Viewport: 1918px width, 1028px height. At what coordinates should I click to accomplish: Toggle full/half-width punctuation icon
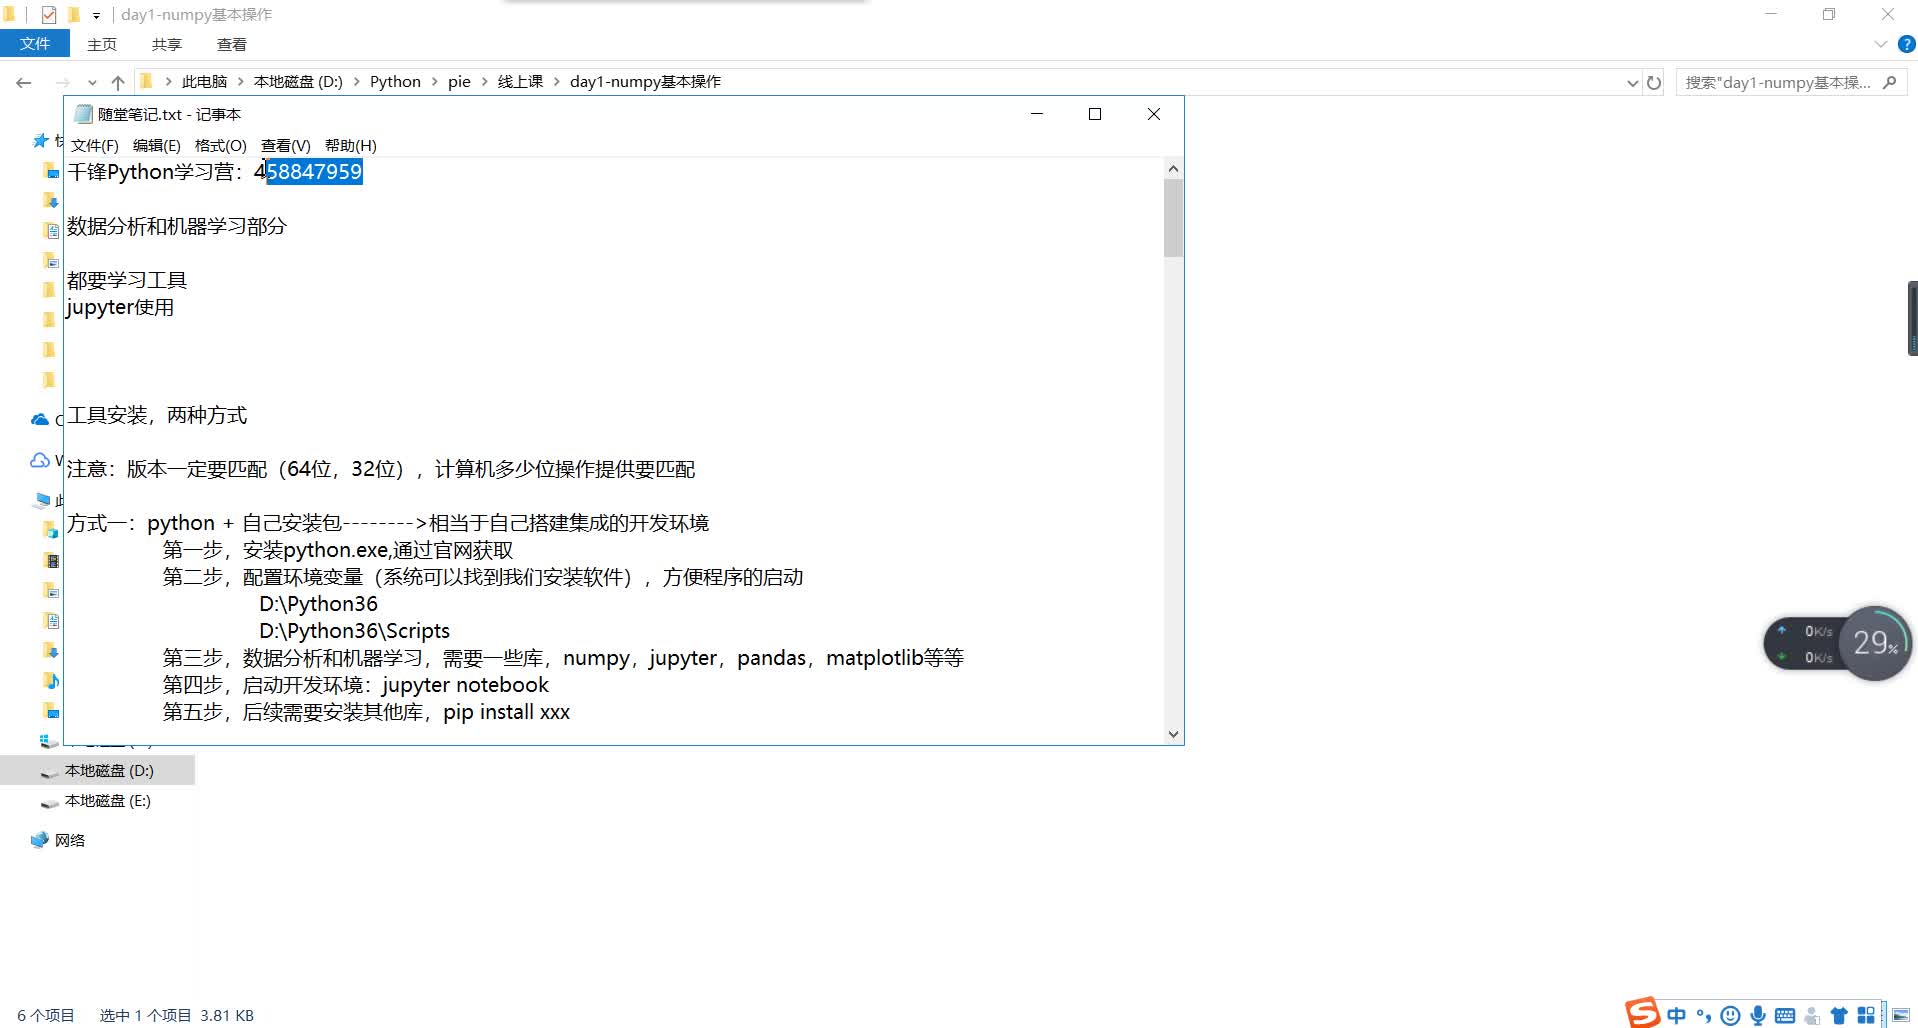point(1703,1015)
